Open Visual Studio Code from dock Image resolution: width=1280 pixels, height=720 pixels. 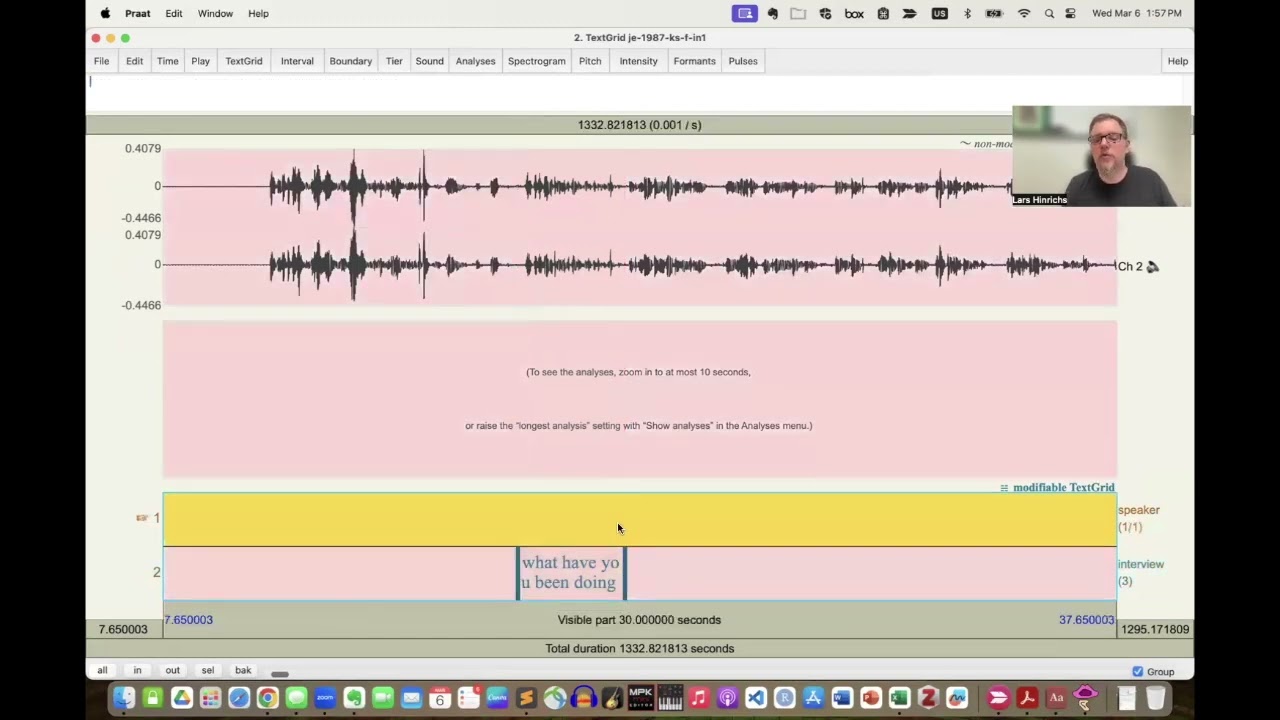tap(756, 697)
